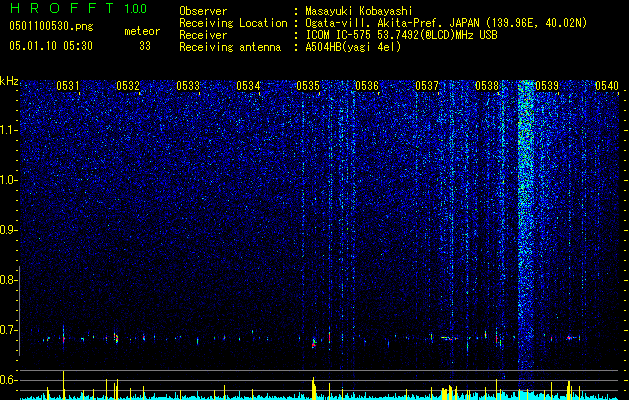Click the file name 0501100530.png
This screenshot has height=400, width=629.
pyautogui.click(x=51, y=27)
